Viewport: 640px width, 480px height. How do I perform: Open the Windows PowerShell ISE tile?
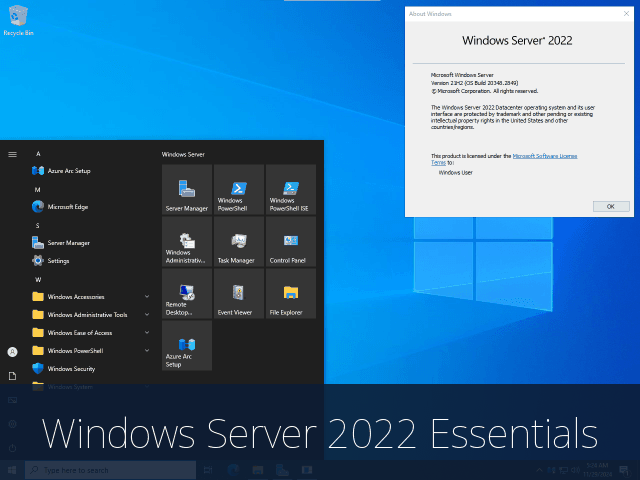click(291, 189)
